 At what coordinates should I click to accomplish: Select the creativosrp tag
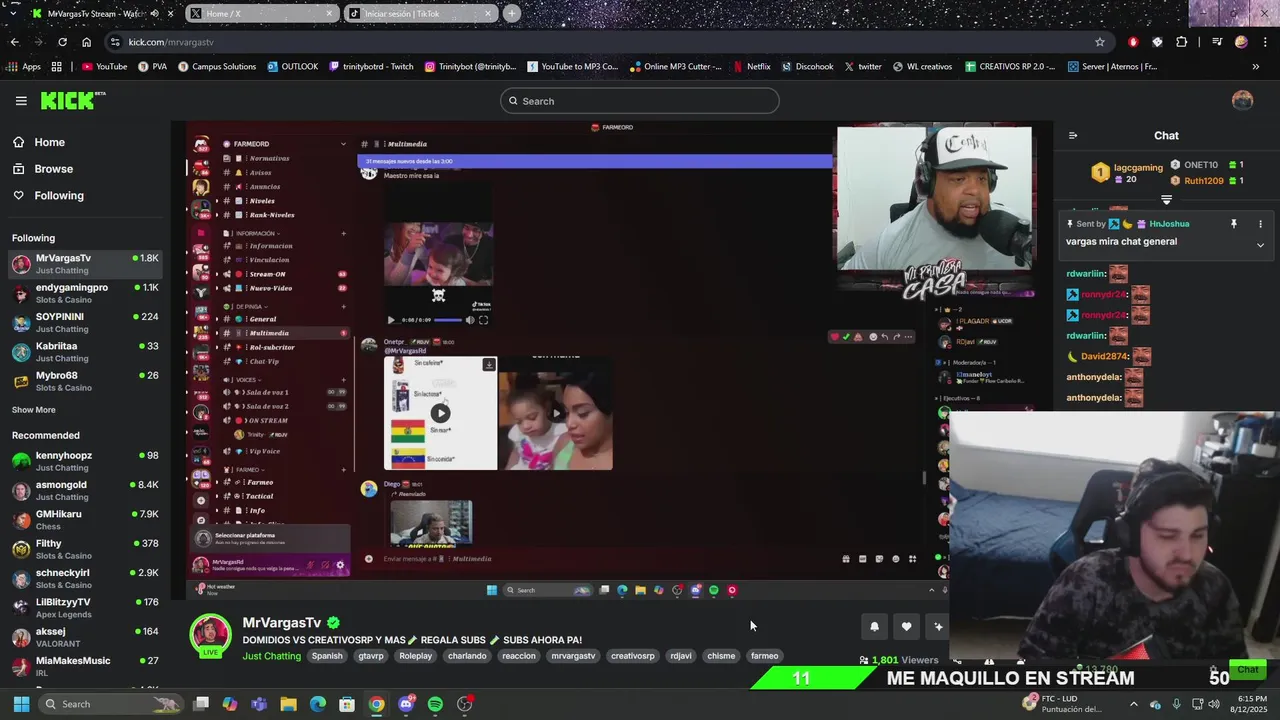coord(633,656)
